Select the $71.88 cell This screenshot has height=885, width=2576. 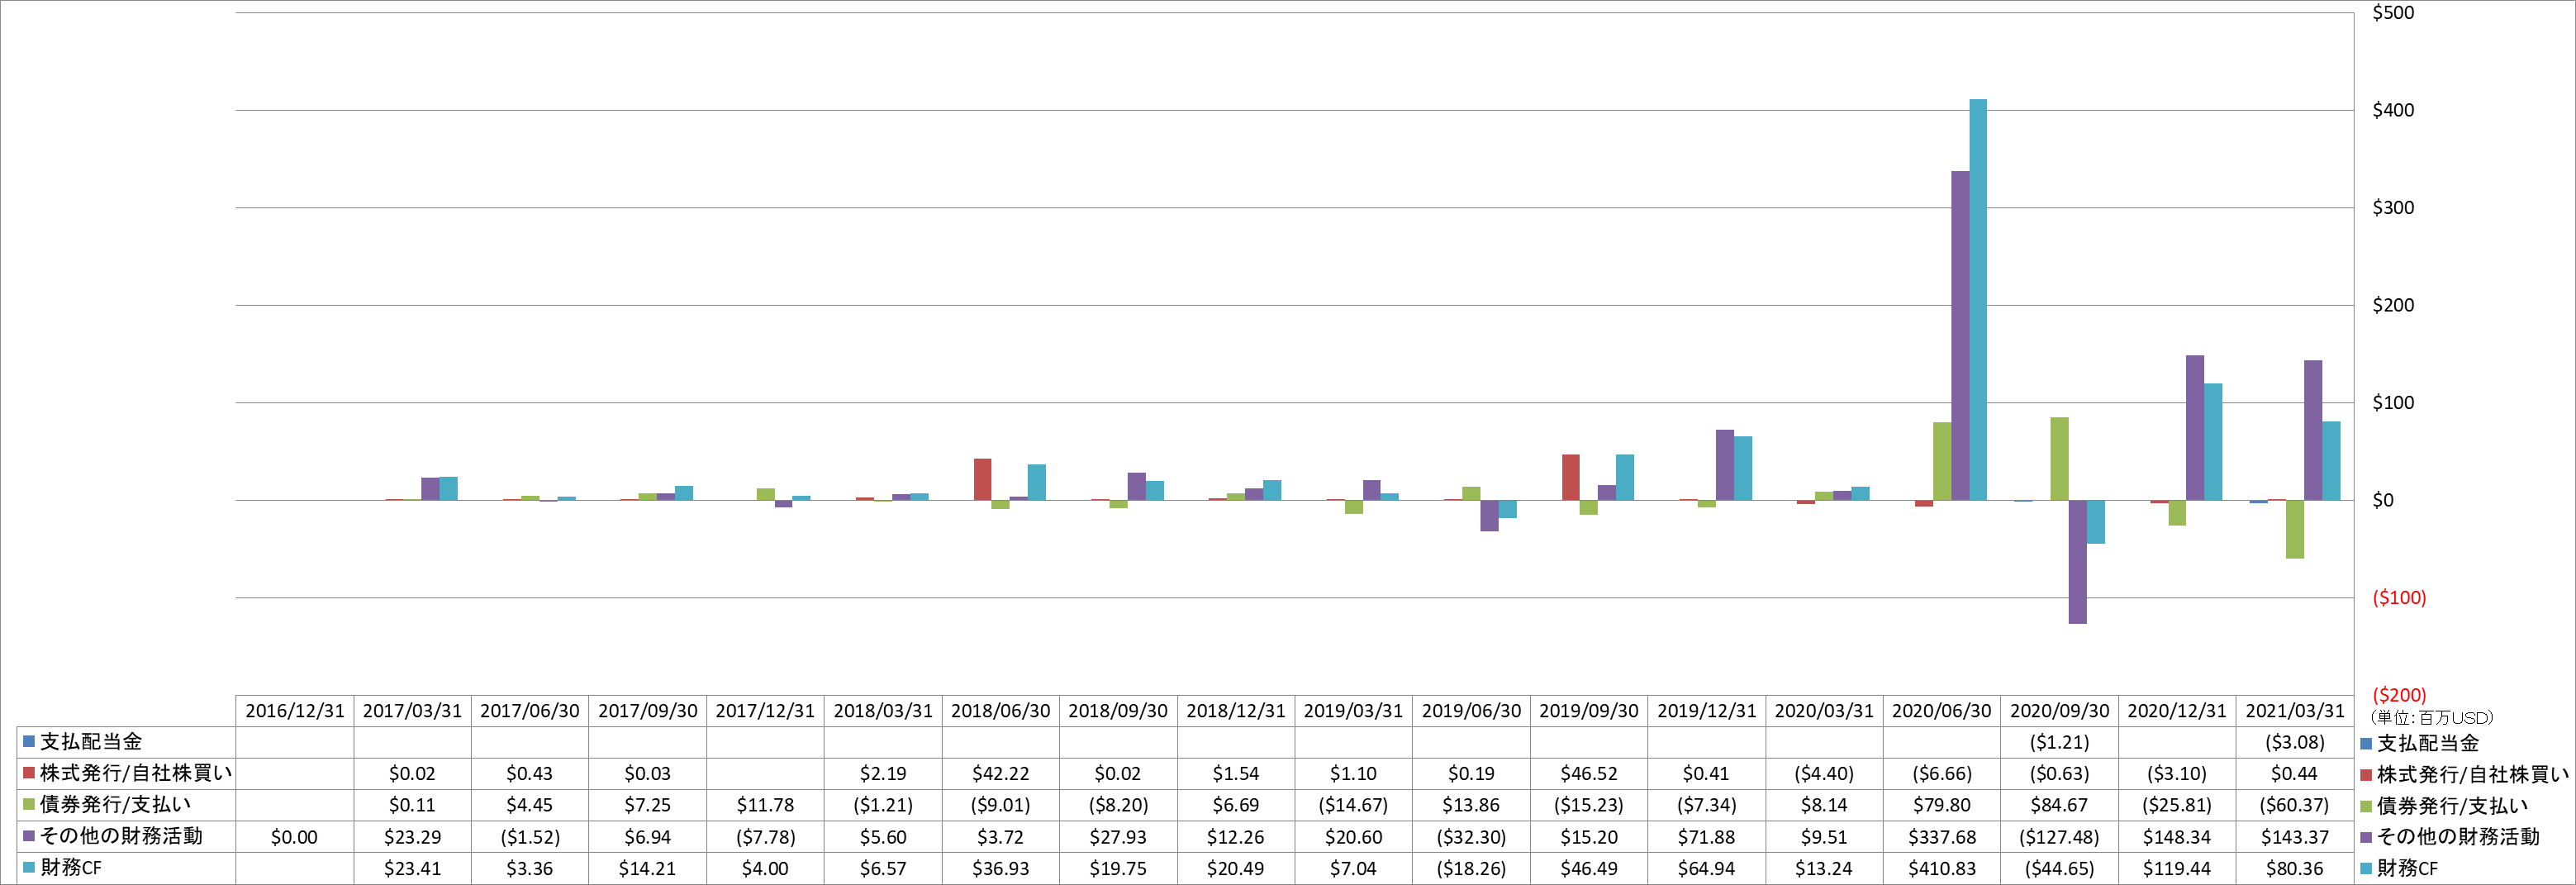[x=1706, y=837]
